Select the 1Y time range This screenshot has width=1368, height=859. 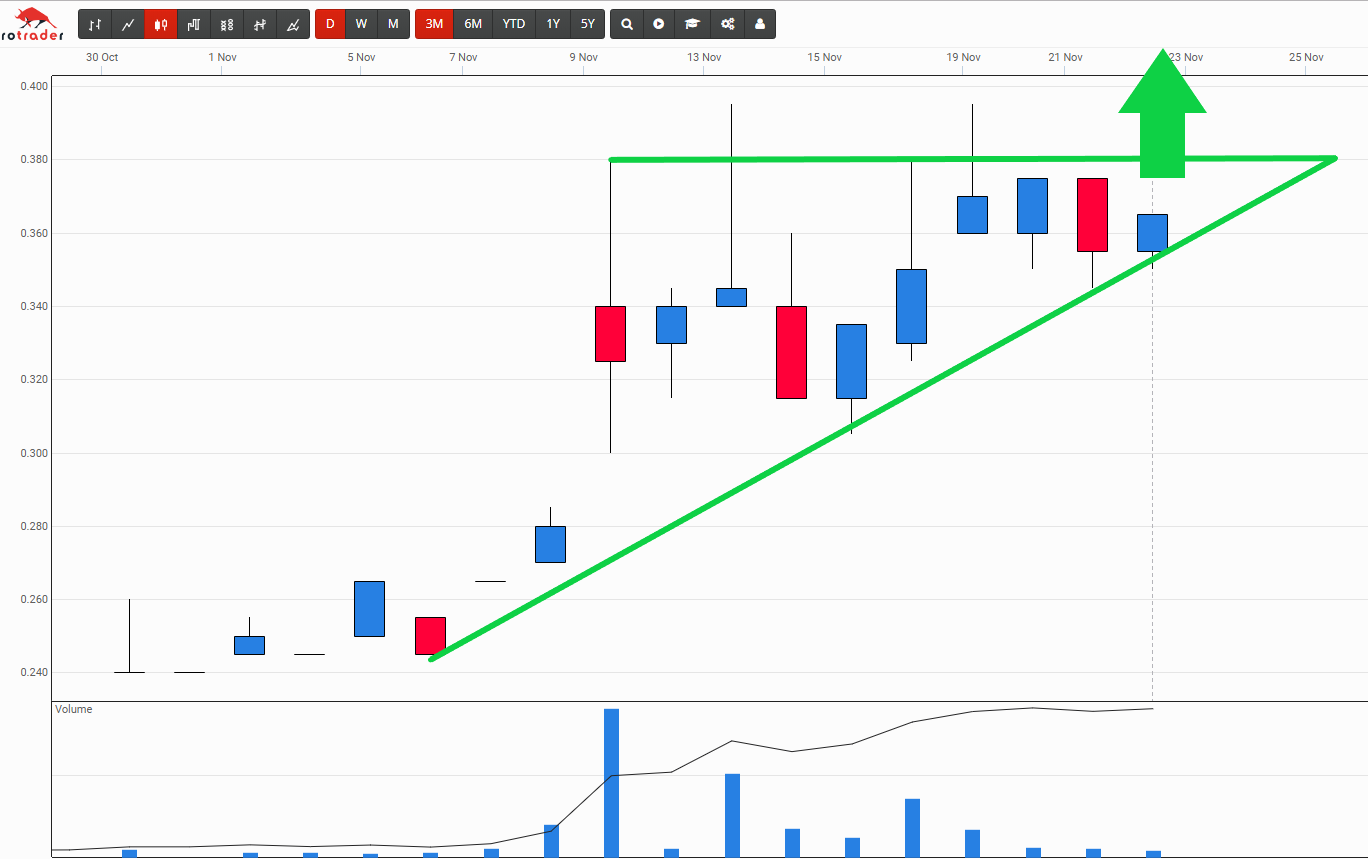pos(553,24)
